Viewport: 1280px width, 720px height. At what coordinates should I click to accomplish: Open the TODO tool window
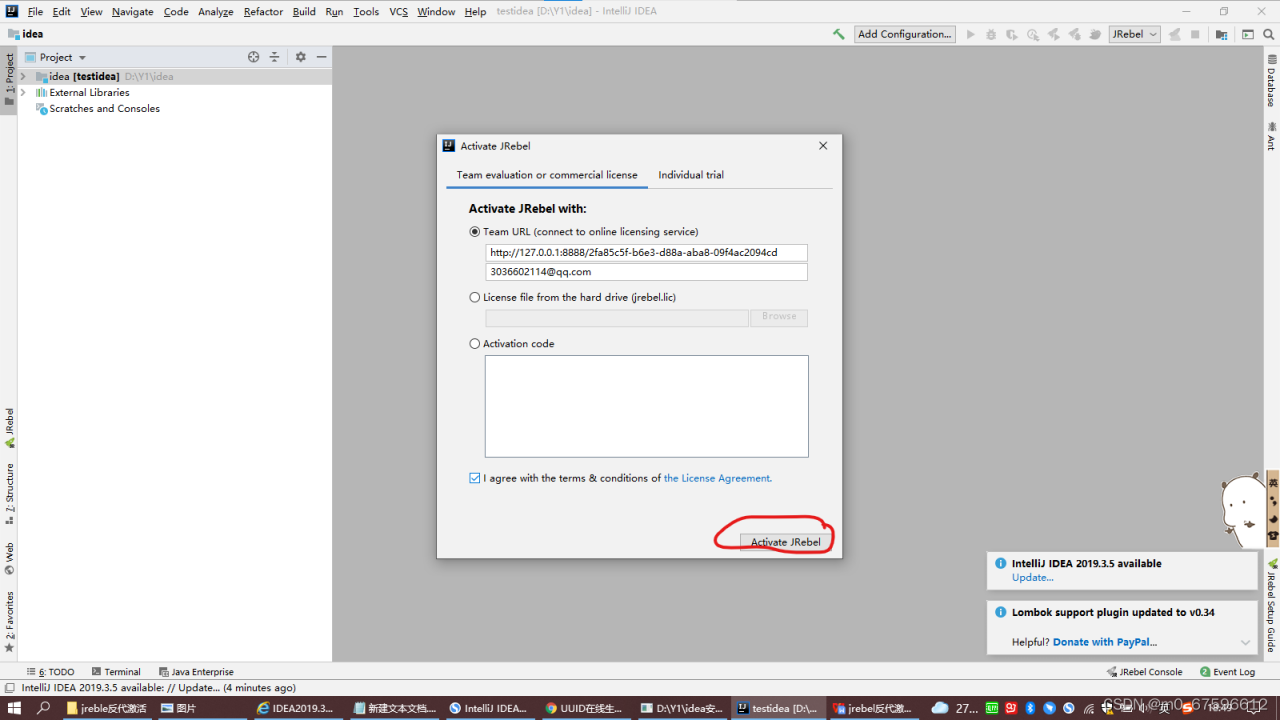point(50,672)
